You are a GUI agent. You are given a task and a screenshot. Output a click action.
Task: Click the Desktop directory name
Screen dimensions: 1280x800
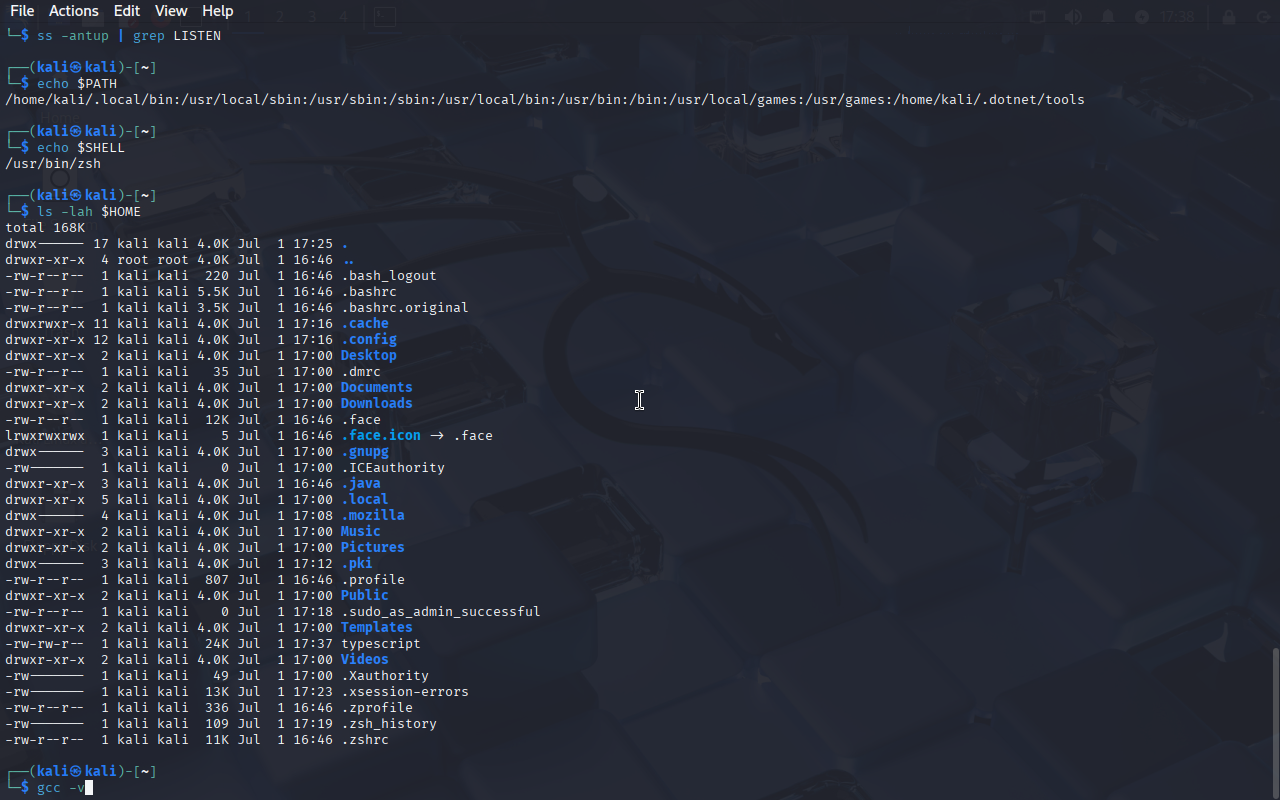click(x=369, y=356)
